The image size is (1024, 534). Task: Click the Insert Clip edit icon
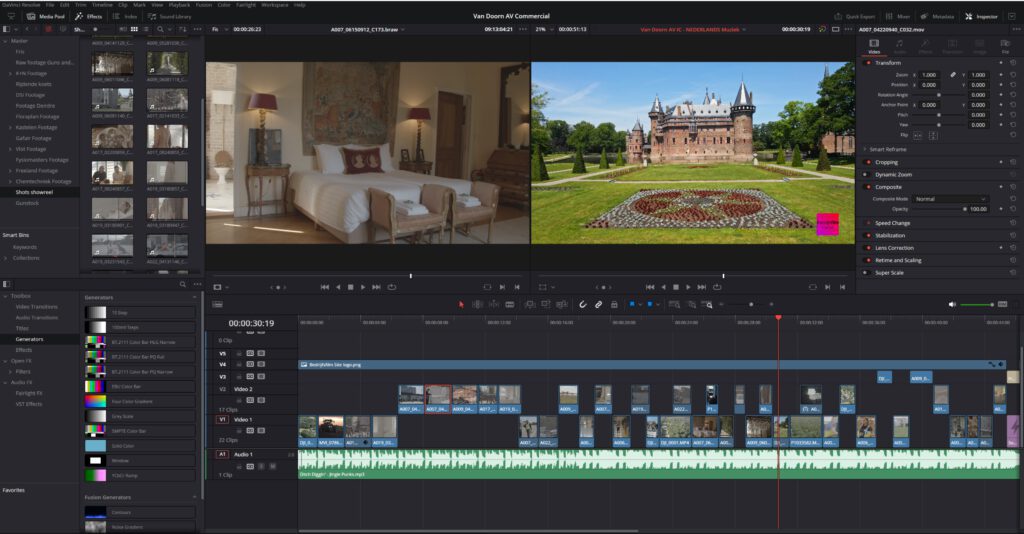coord(530,304)
